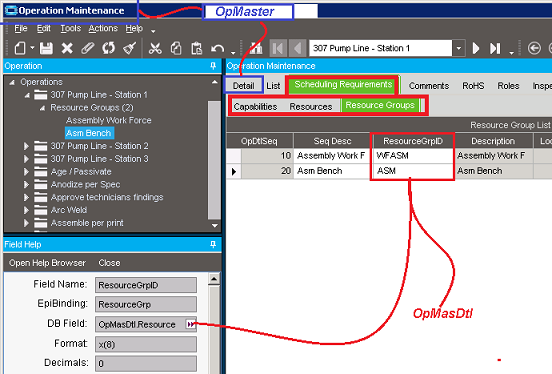Open the Tools menu
This screenshot has width=552, height=374.
tap(70, 29)
